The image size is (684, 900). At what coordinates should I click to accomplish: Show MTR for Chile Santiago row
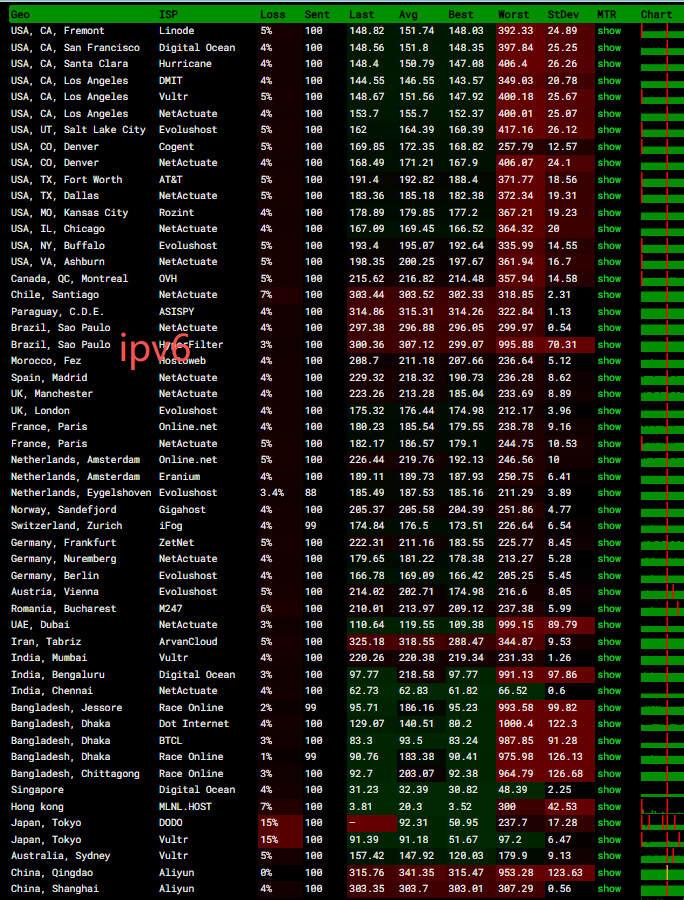pos(609,295)
